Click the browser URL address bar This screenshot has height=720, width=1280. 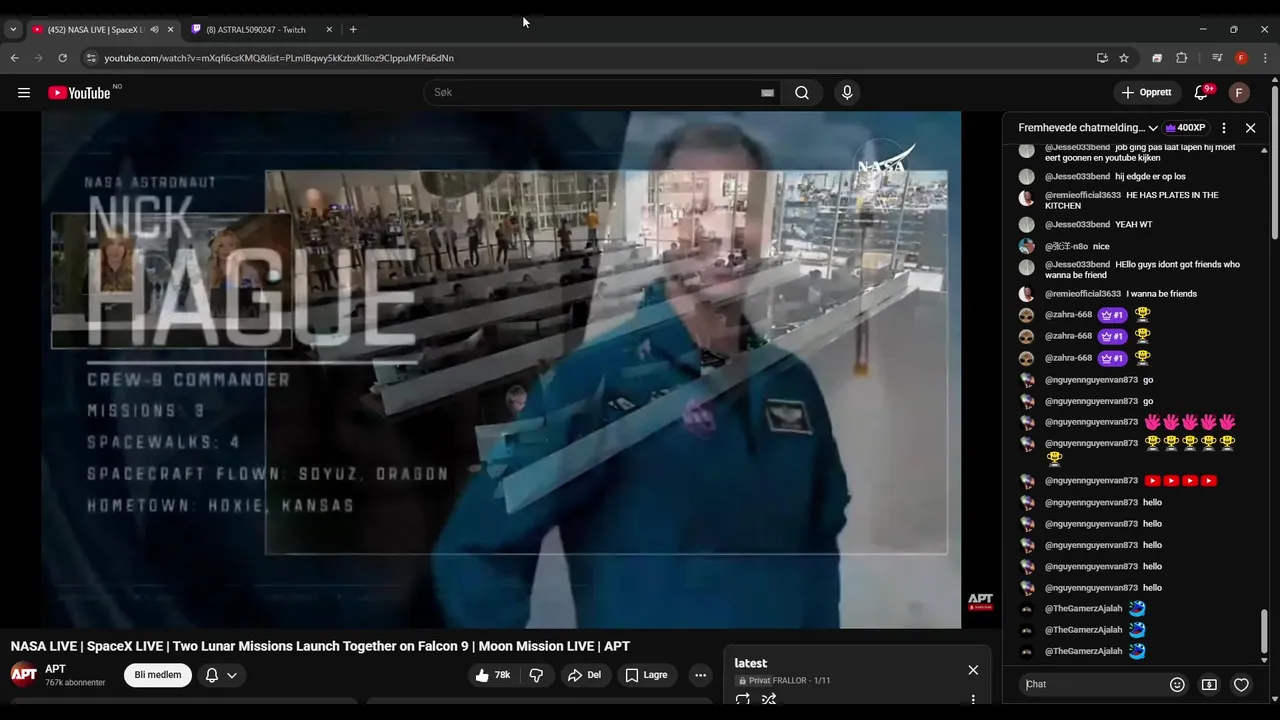tap(590, 58)
